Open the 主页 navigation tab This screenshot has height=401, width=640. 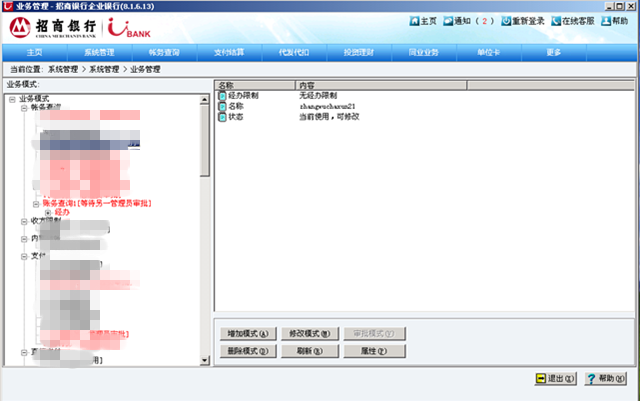click(35, 53)
